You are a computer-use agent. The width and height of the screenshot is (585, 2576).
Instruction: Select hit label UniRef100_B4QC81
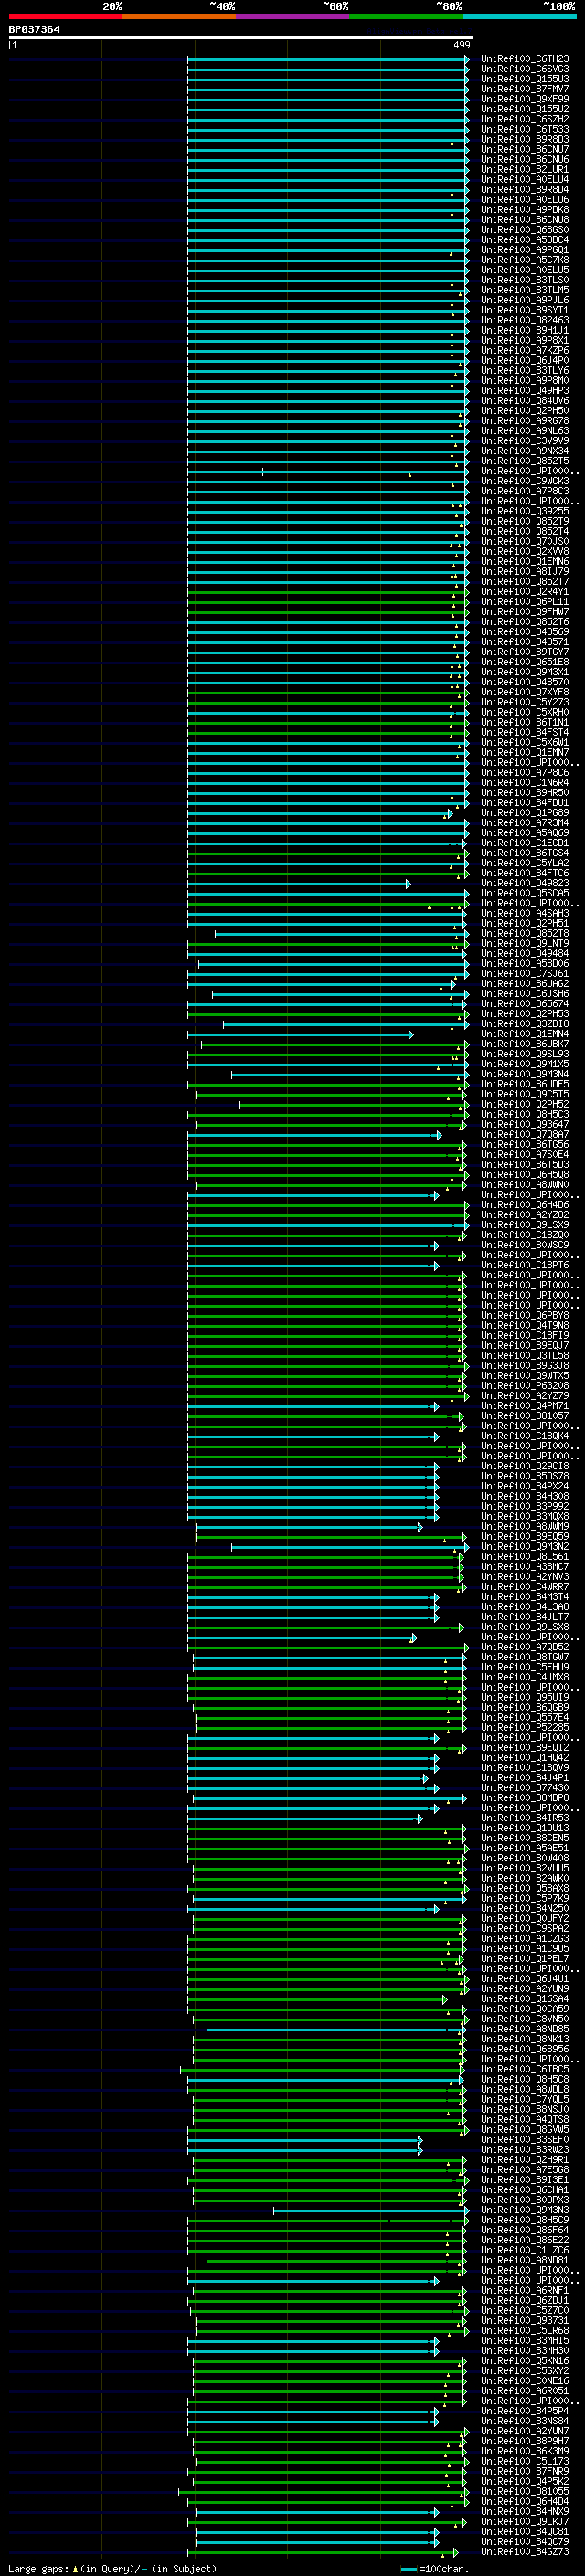(524, 2531)
